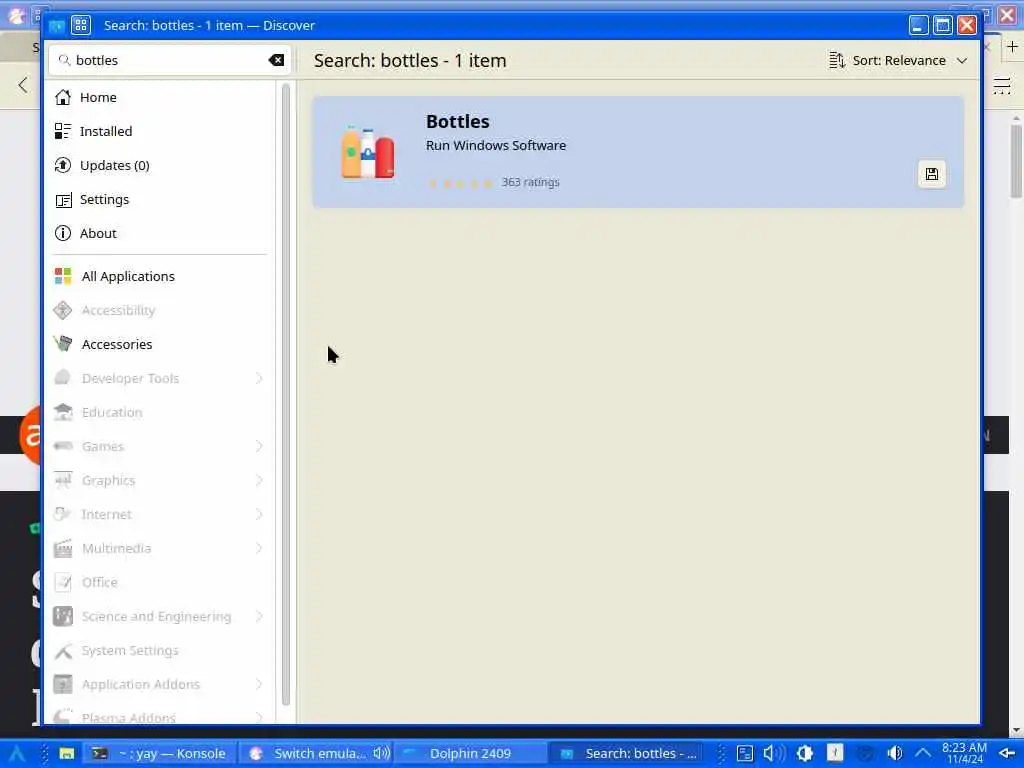Expand Internet subcategories chevron
This screenshot has height=768, width=1024.
pyautogui.click(x=259, y=514)
